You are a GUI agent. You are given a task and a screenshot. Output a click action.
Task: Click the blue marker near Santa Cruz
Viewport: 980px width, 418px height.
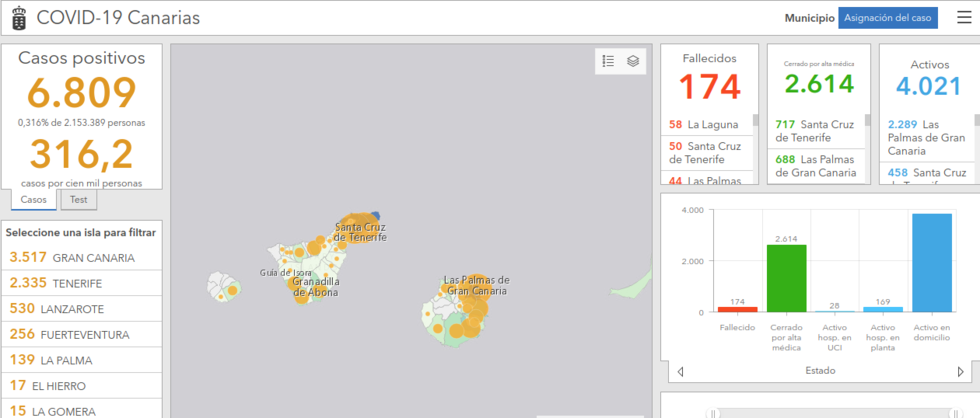coord(376,215)
